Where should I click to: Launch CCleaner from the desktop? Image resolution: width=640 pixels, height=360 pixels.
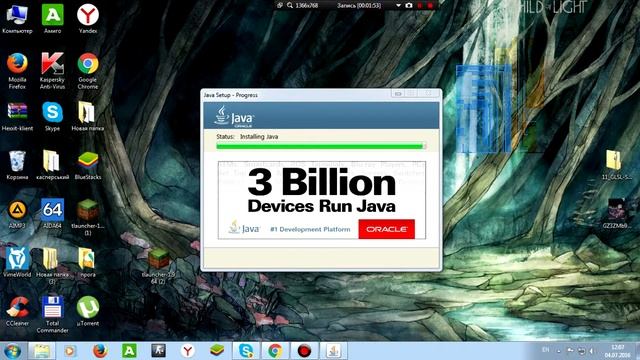click(17, 311)
